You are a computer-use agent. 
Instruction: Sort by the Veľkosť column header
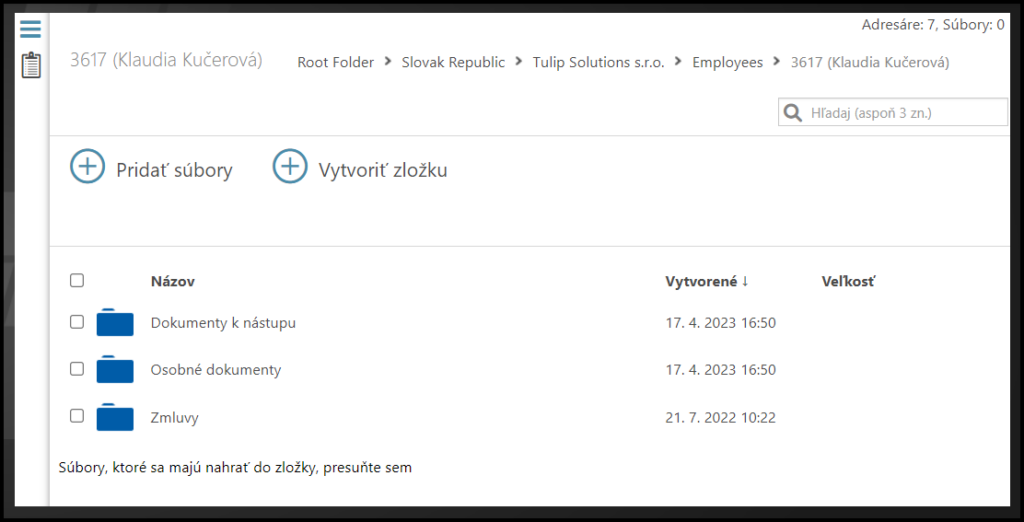point(848,282)
